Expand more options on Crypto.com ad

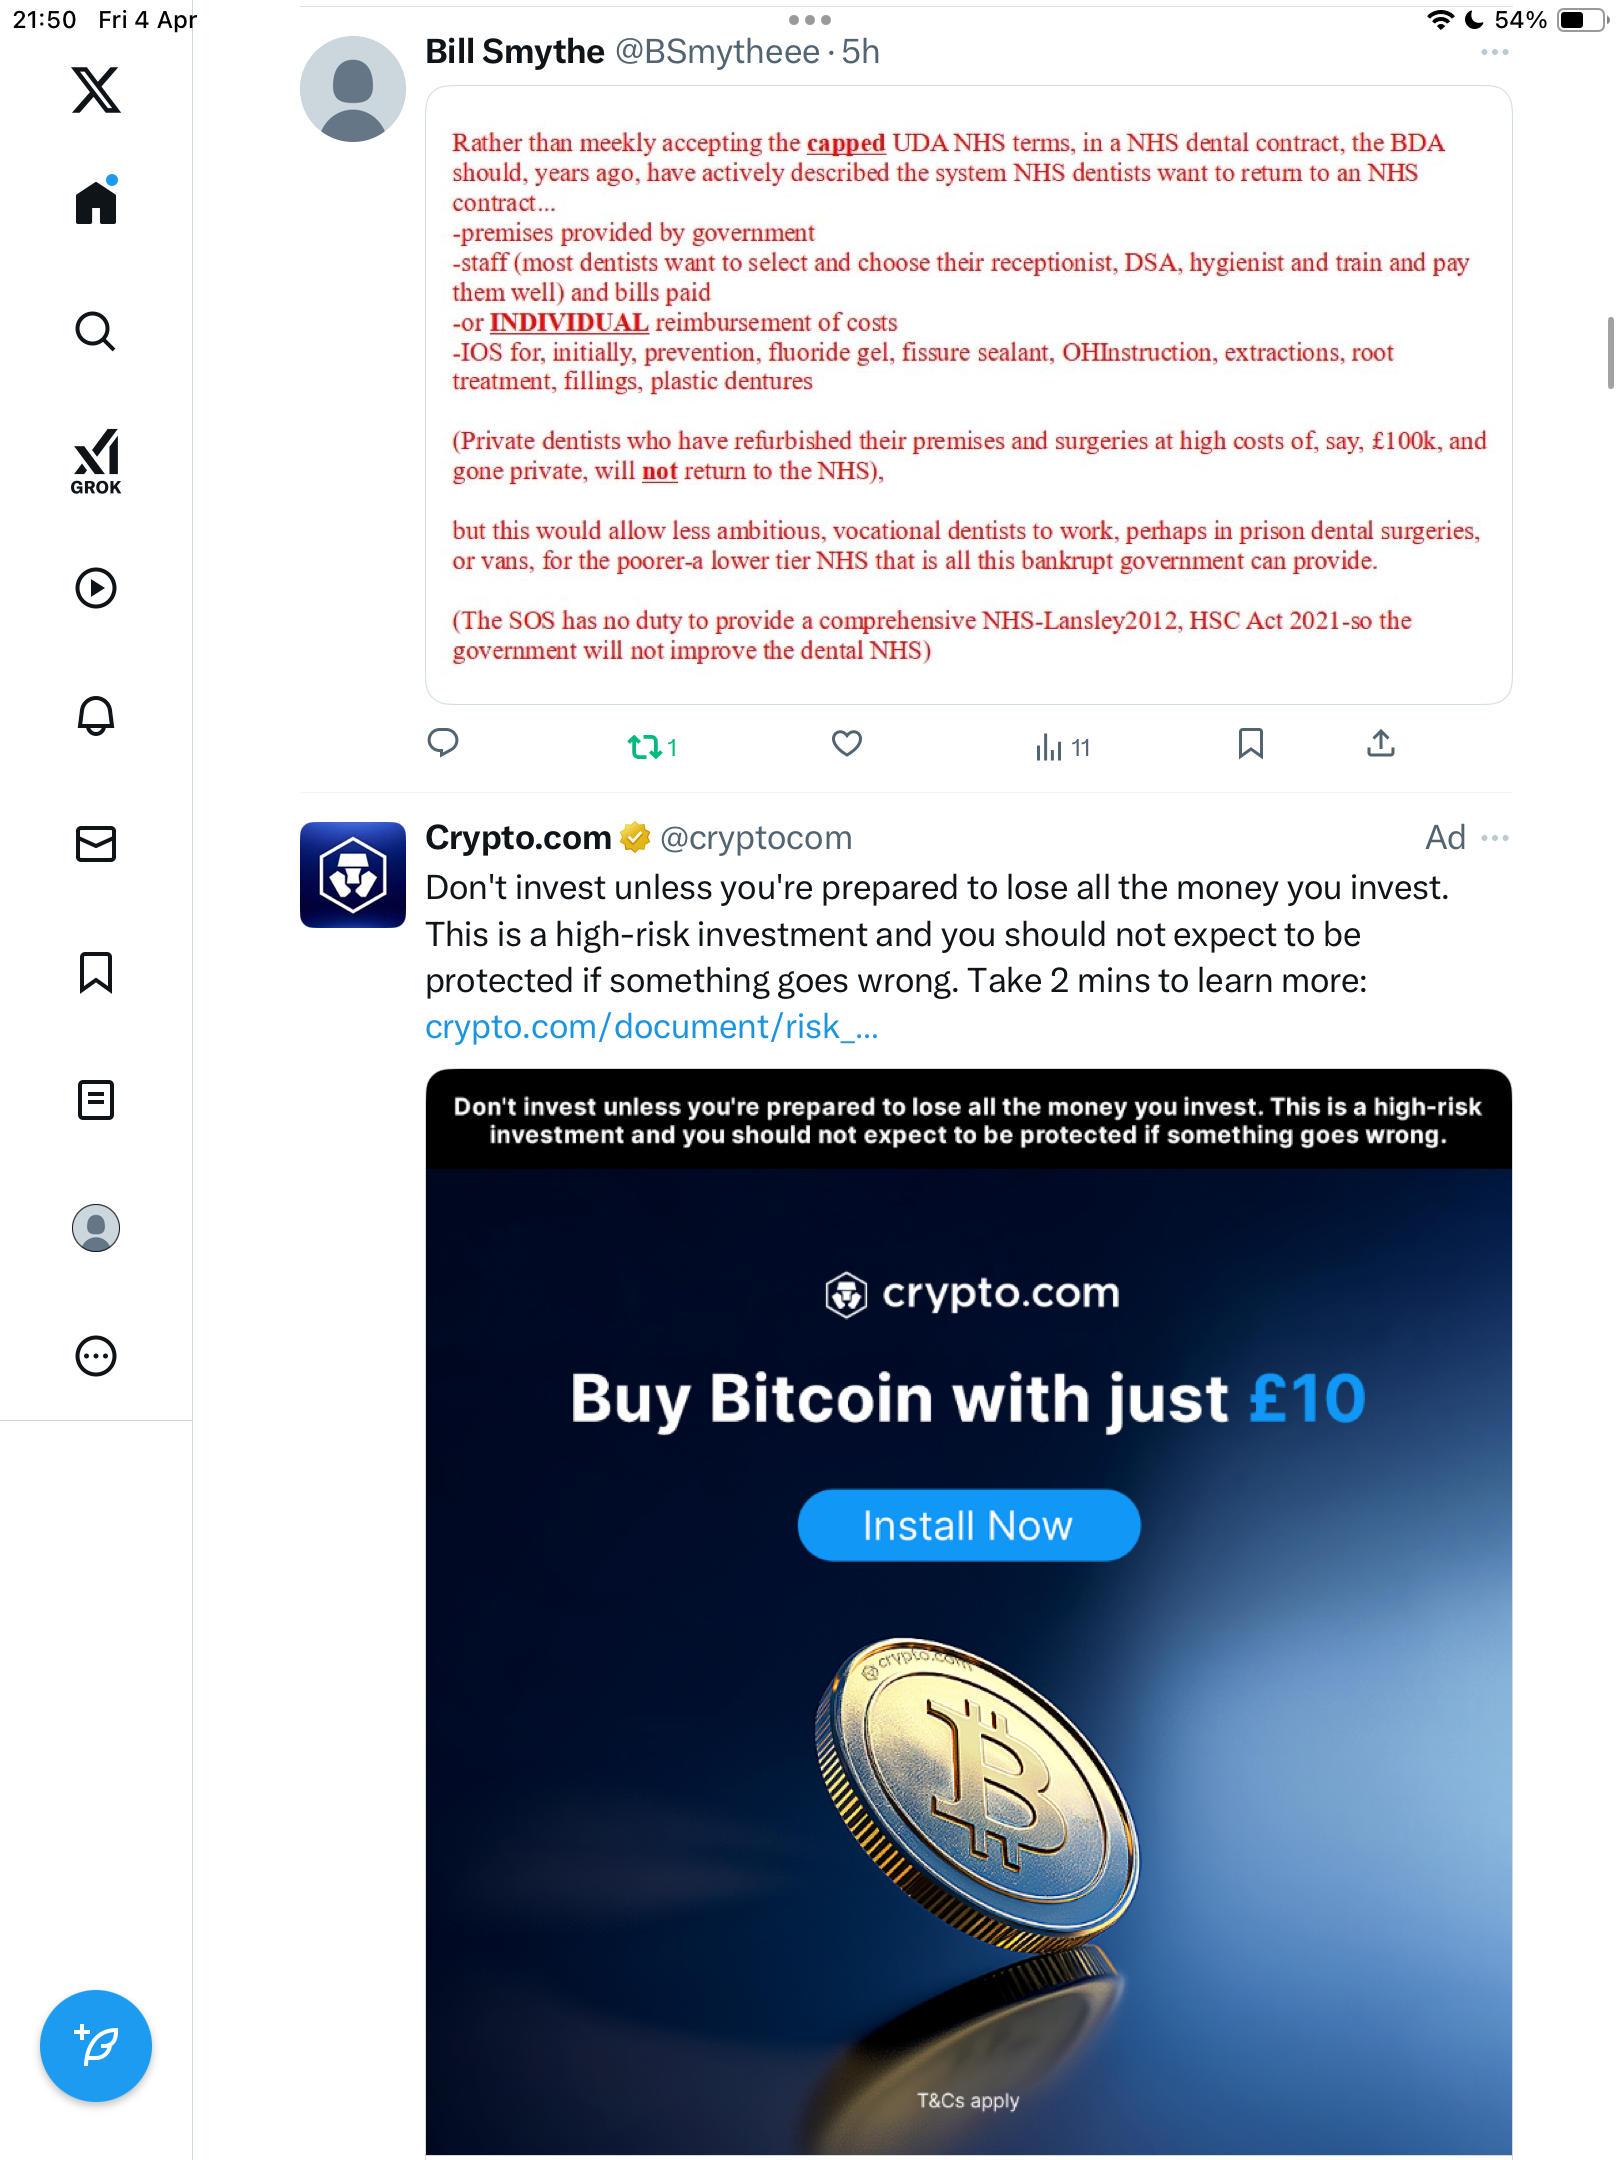click(x=1495, y=838)
